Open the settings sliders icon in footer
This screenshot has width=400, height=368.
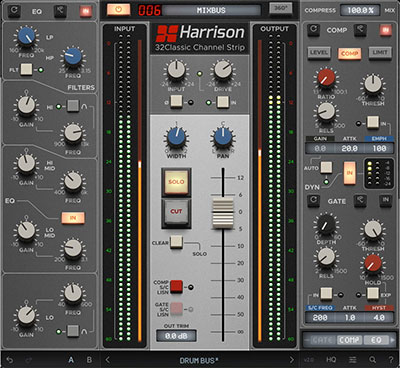pos(353,360)
